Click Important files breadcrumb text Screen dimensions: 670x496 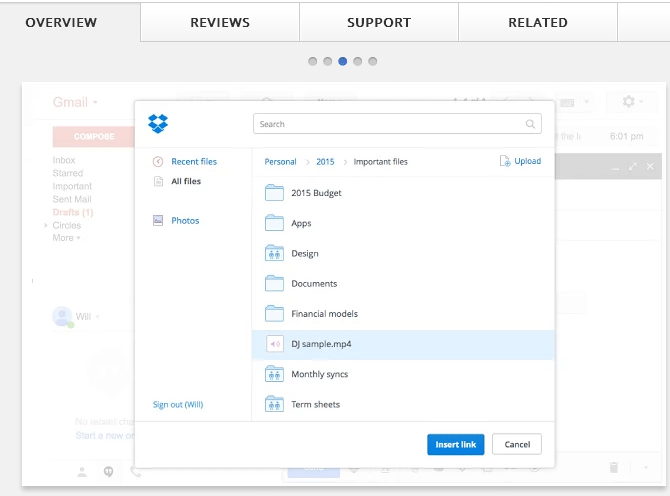coord(380,161)
